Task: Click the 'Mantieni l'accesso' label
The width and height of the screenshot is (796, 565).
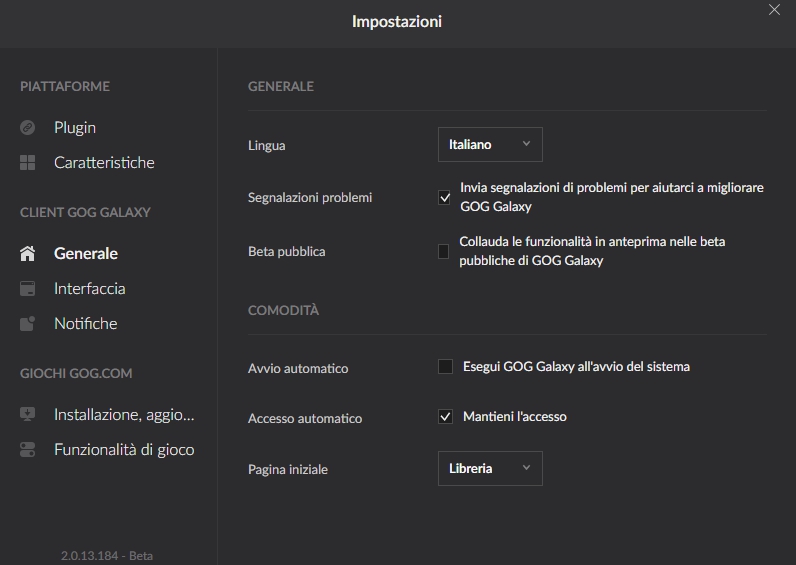Action: point(515,417)
